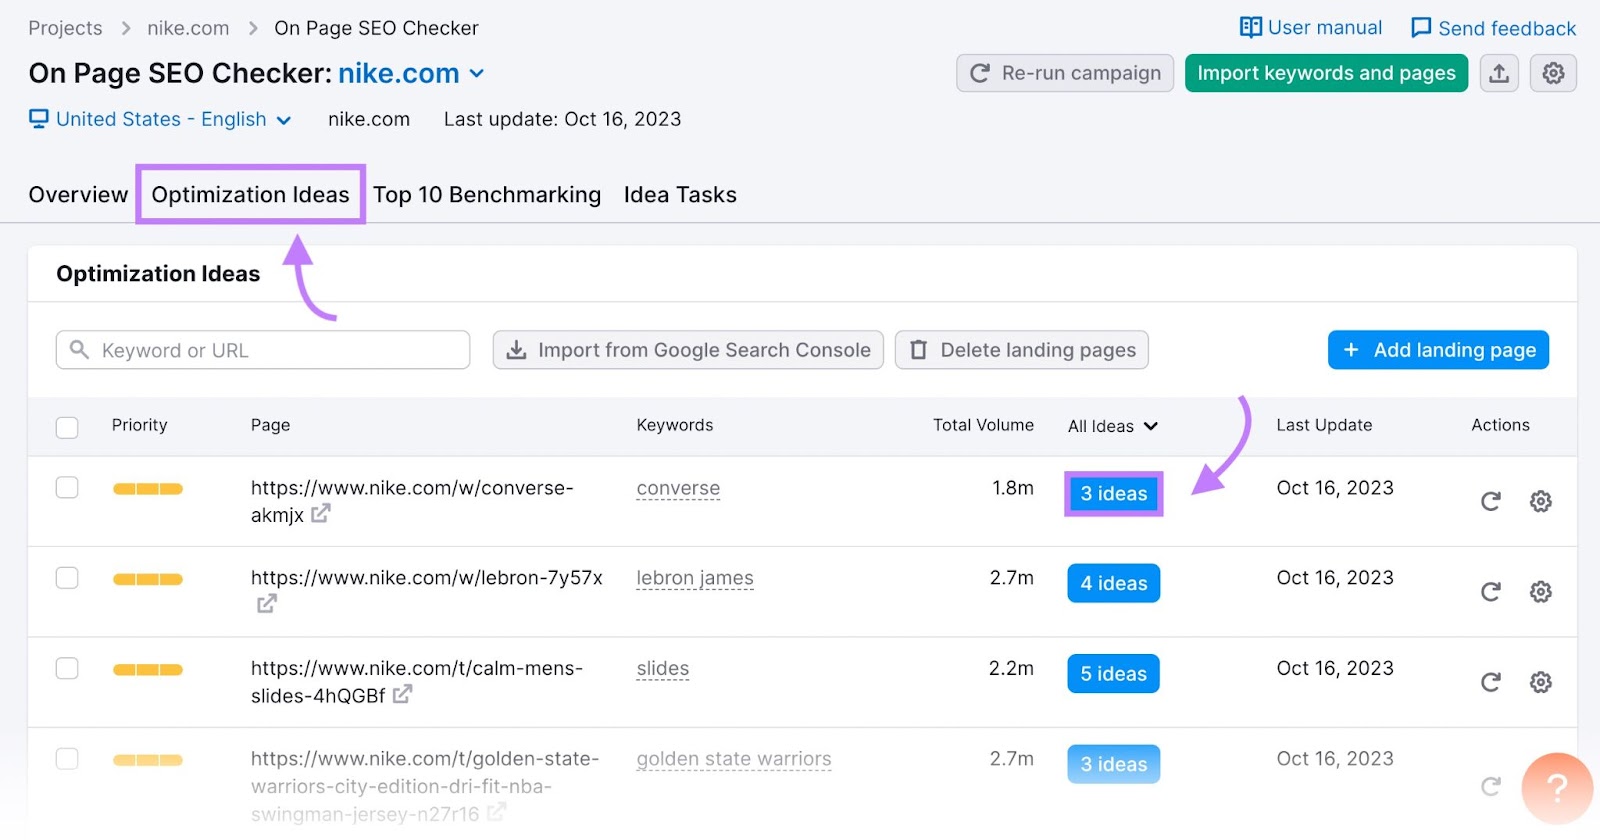Re-run calm-mens-slides page refresh icon
The width and height of the screenshot is (1600, 840).
[x=1490, y=682]
